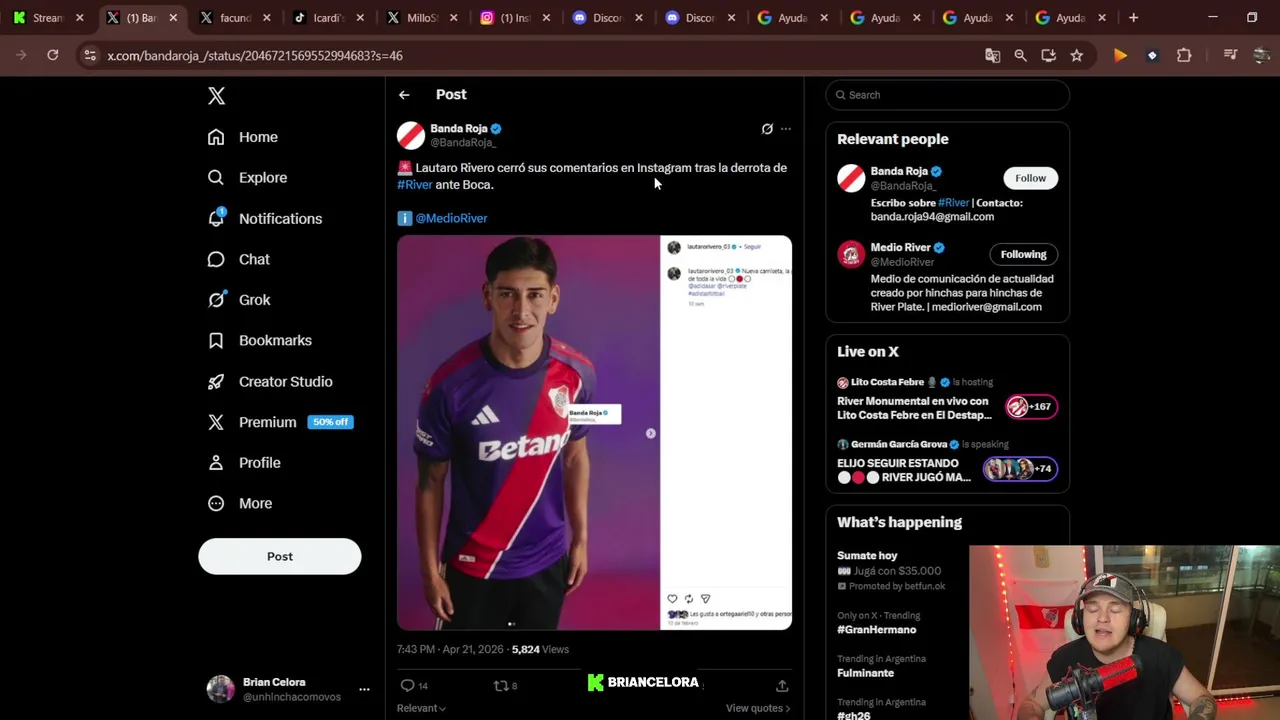
Task: Click the zoom magnifier icon in address bar
Action: (x=1020, y=56)
